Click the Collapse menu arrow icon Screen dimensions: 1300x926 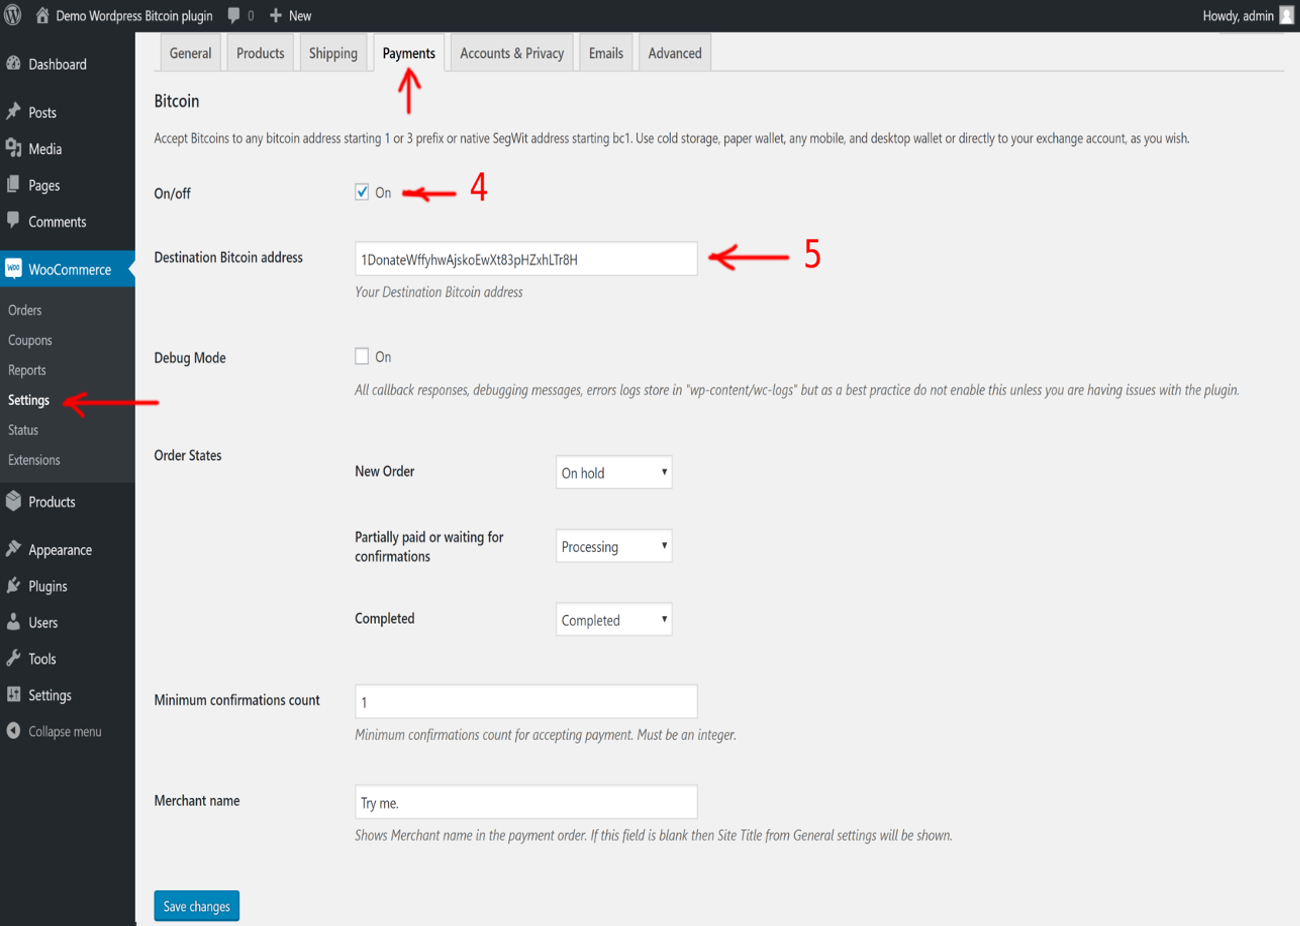[x=14, y=731]
